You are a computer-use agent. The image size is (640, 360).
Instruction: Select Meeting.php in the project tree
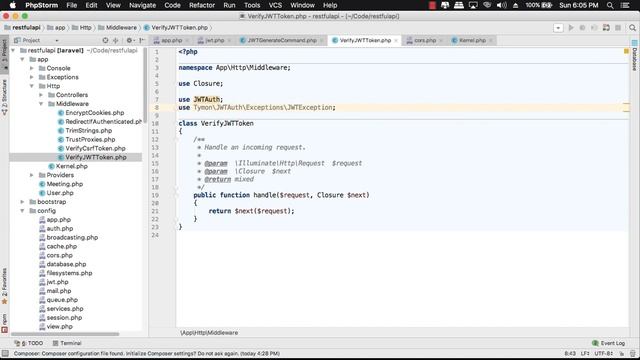(64, 184)
